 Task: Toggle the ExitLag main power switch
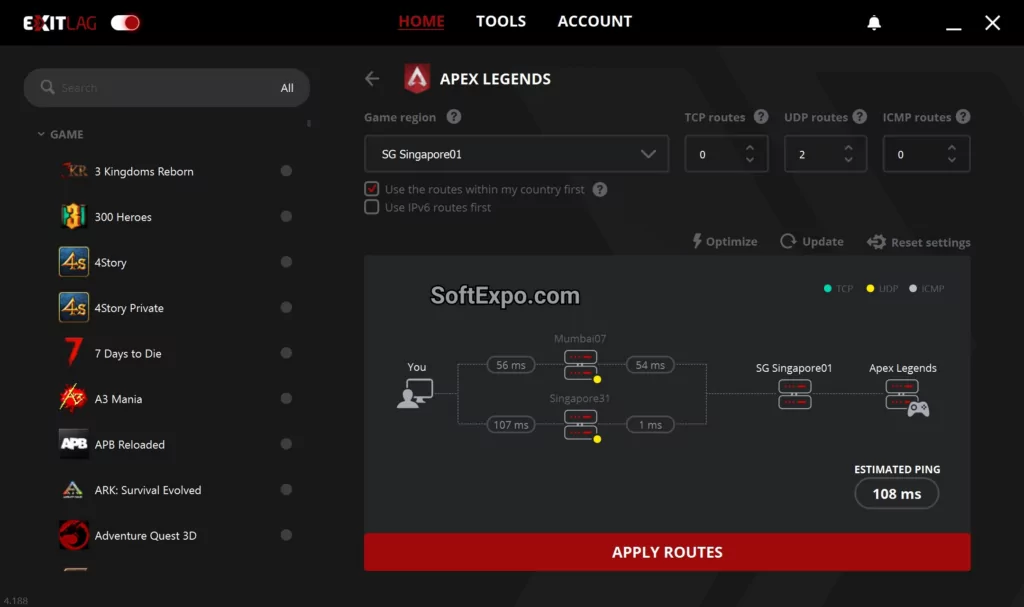[126, 22]
